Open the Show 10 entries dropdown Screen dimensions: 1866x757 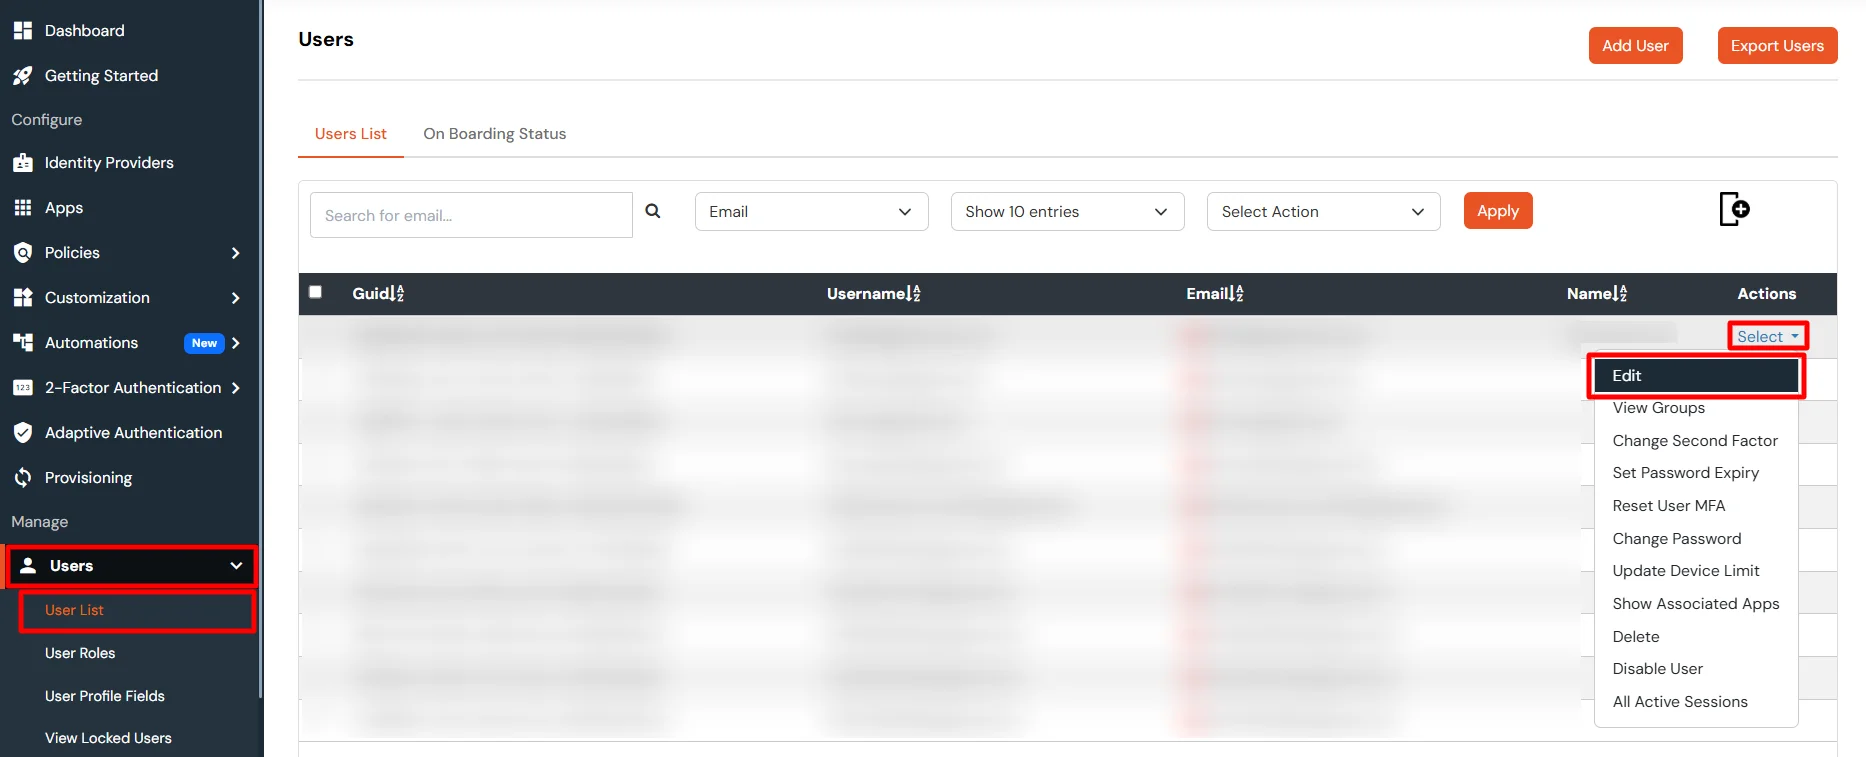point(1068,212)
